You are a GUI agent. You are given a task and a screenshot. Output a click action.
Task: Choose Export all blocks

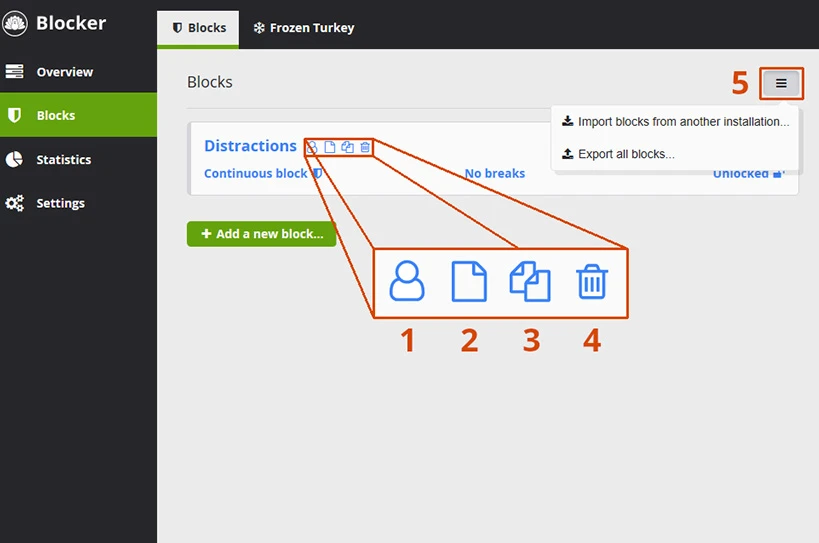click(618, 154)
